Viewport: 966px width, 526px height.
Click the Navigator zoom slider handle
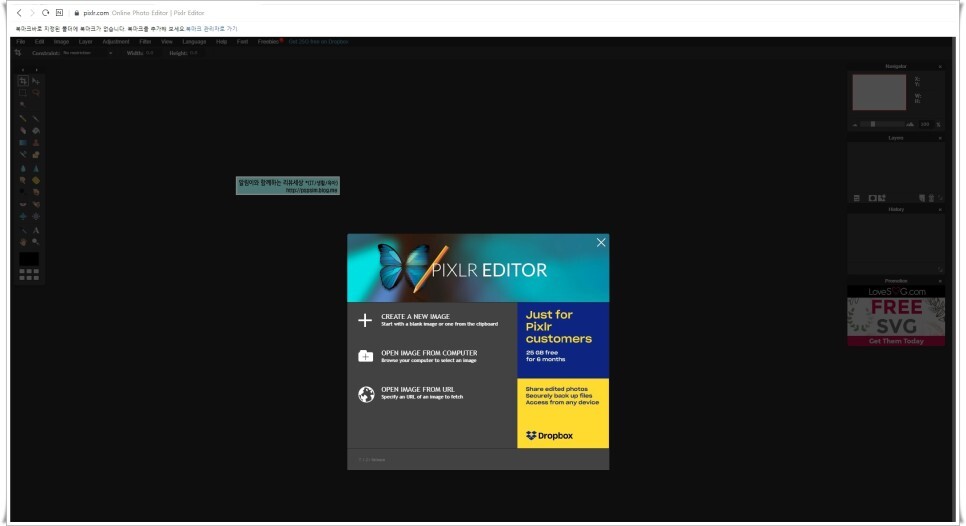point(872,124)
